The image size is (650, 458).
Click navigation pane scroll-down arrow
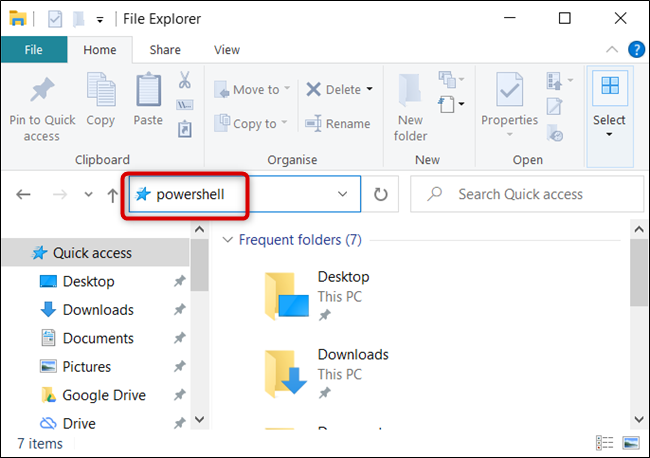(199, 419)
